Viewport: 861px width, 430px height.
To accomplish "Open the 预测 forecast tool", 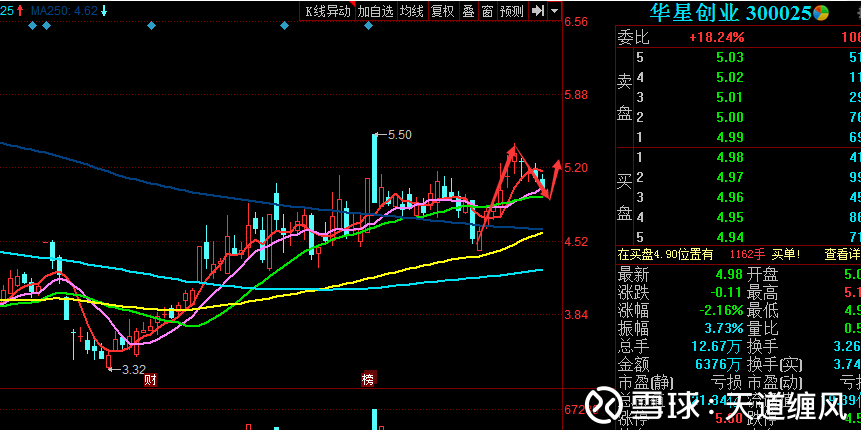I will [512, 10].
